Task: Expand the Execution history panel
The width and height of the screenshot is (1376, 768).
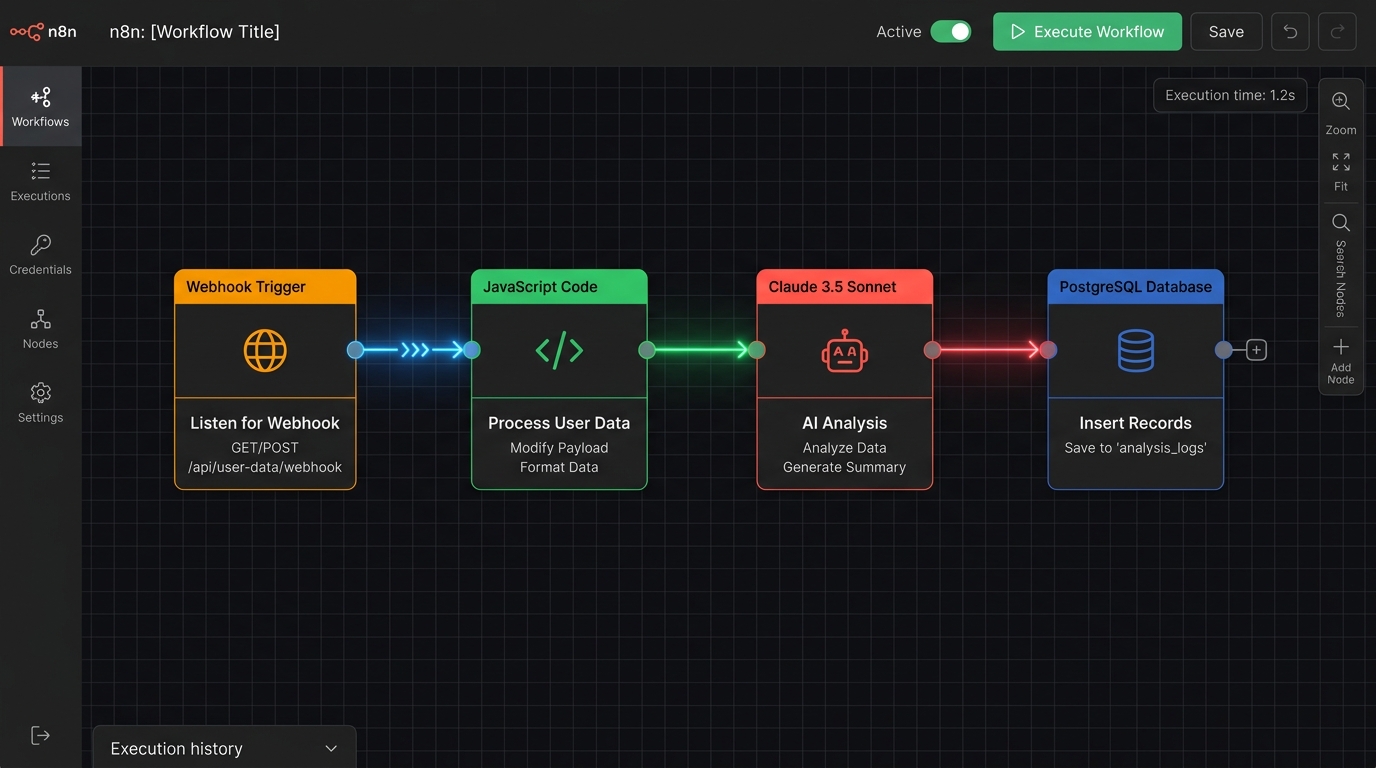Action: (x=224, y=748)
